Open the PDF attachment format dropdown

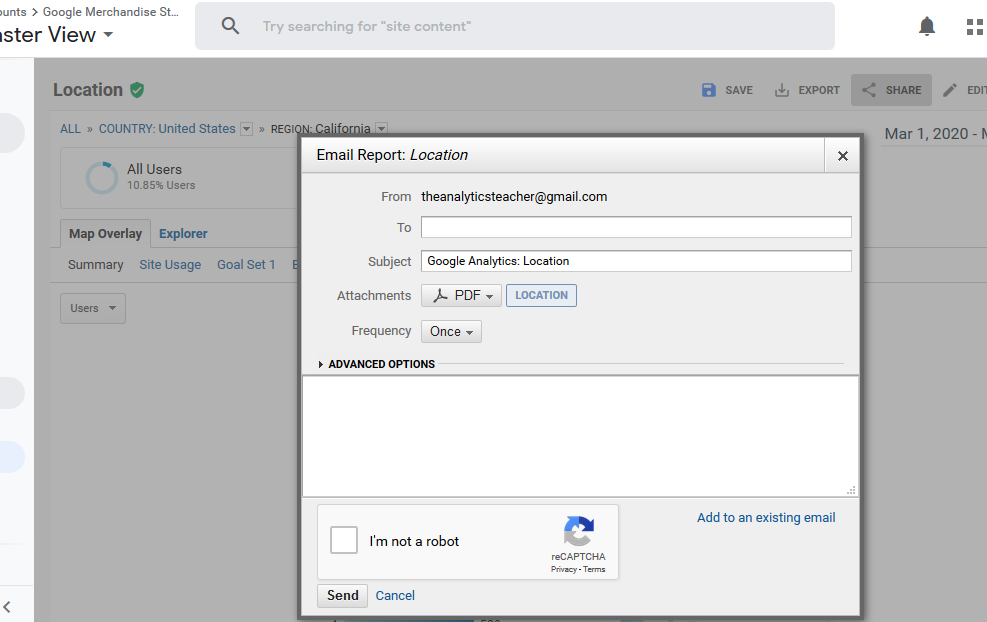click(461, 296)
